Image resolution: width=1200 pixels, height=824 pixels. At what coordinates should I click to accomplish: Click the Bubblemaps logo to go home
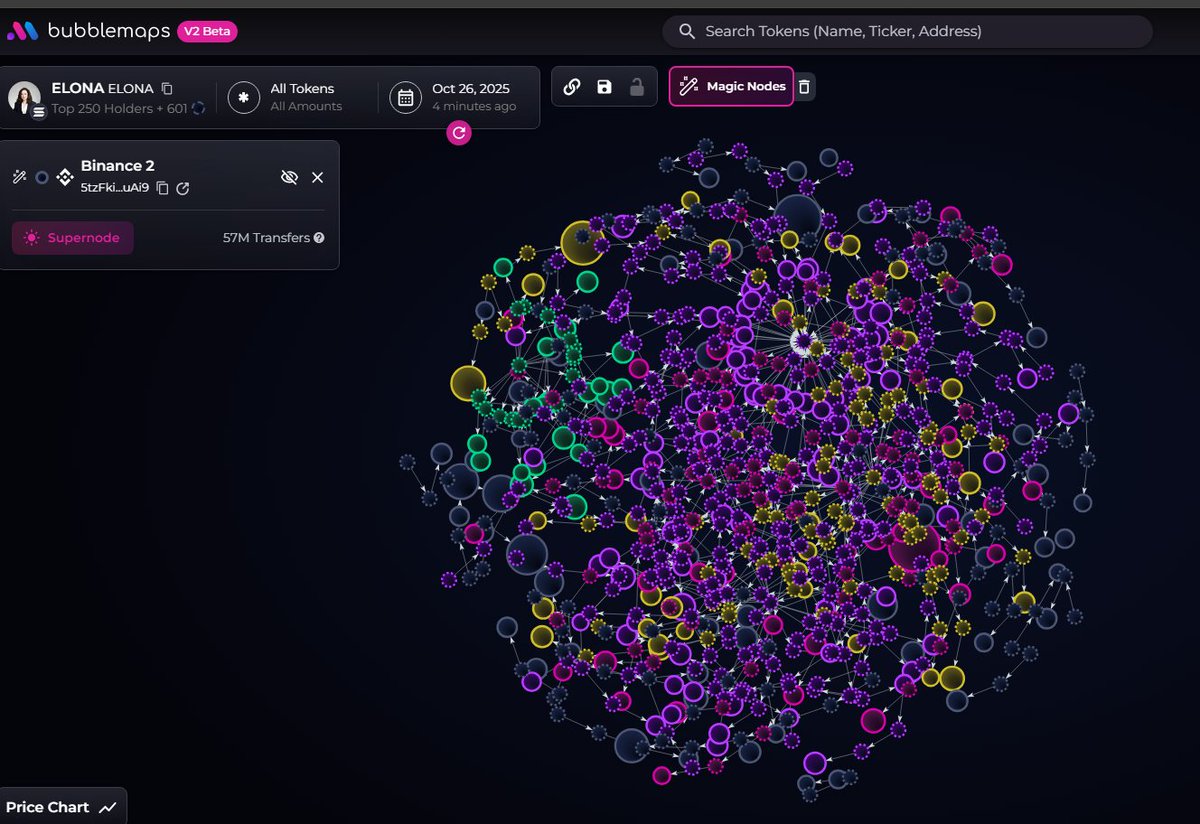(88, 31)
